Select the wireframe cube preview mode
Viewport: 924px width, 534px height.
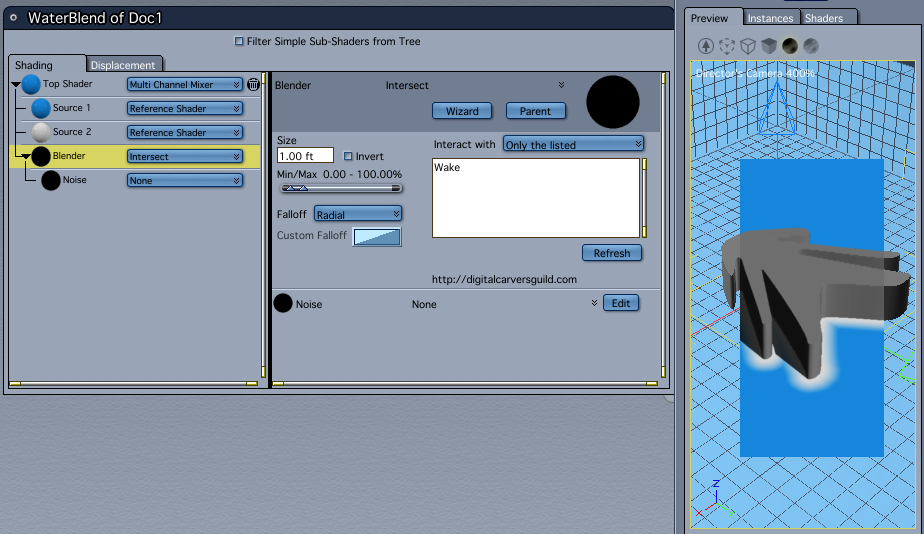pos(748,46)
